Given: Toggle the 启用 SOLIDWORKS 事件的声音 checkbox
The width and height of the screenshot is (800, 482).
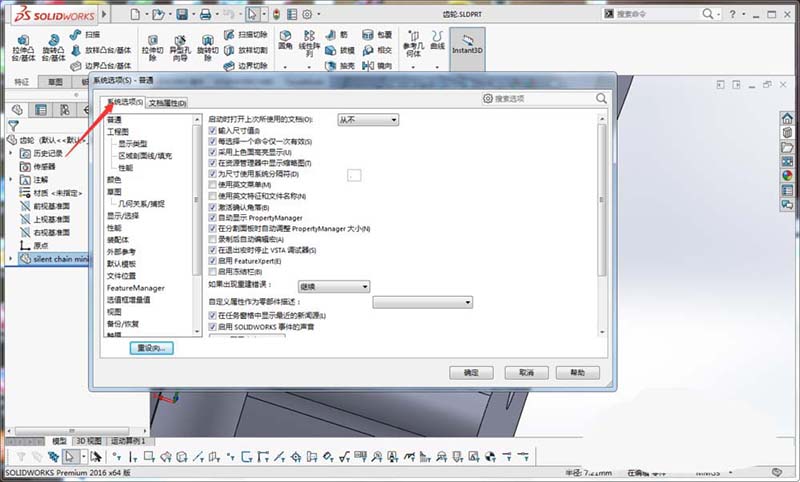Looking at the screenshot, I should point(213,326).
